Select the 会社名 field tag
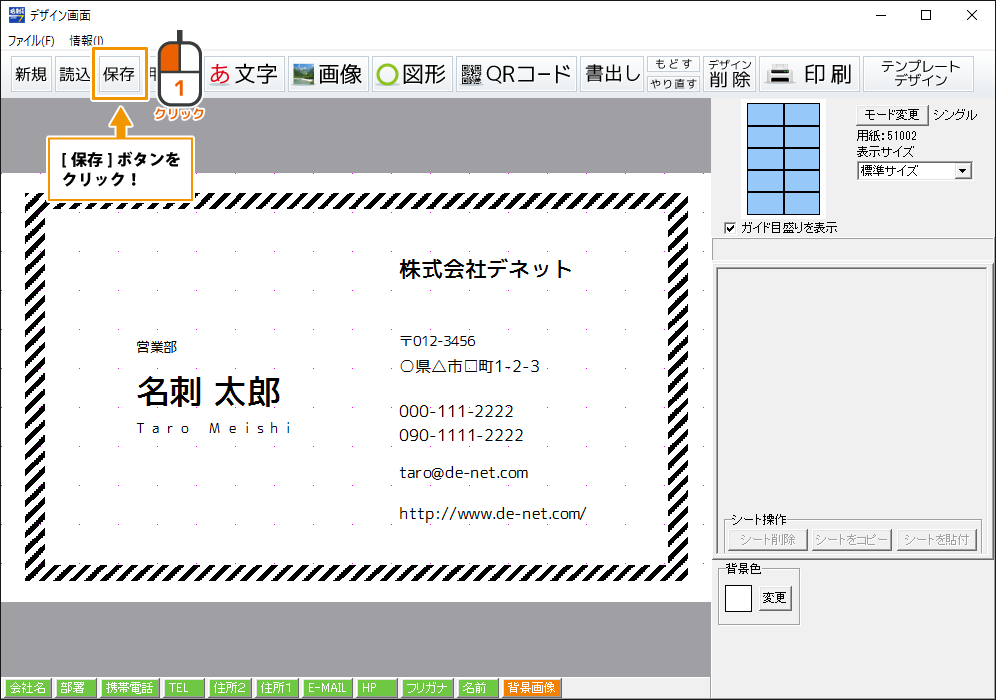996x700 pixels. [28, 688]
